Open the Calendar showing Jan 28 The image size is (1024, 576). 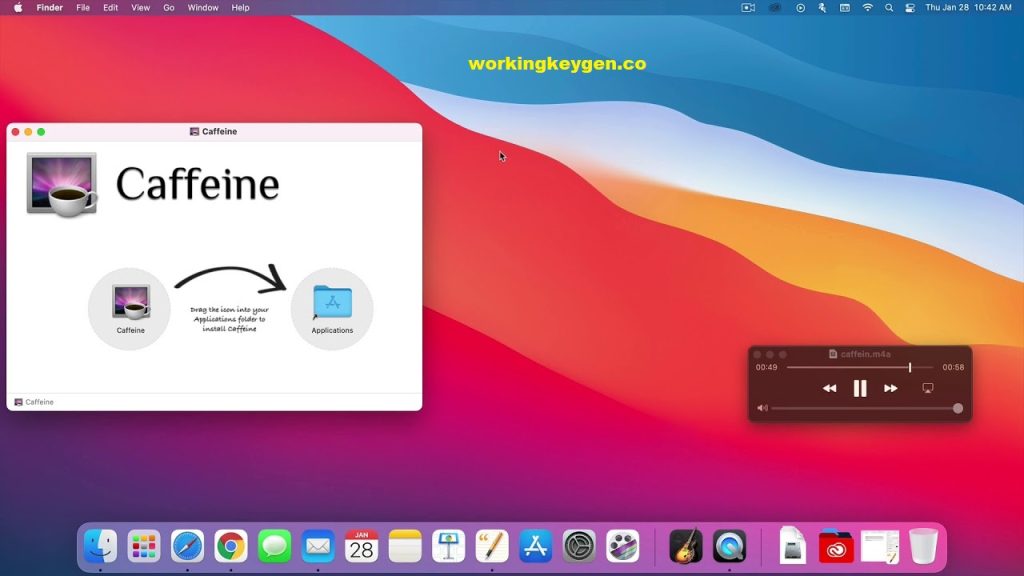point(361,546)
